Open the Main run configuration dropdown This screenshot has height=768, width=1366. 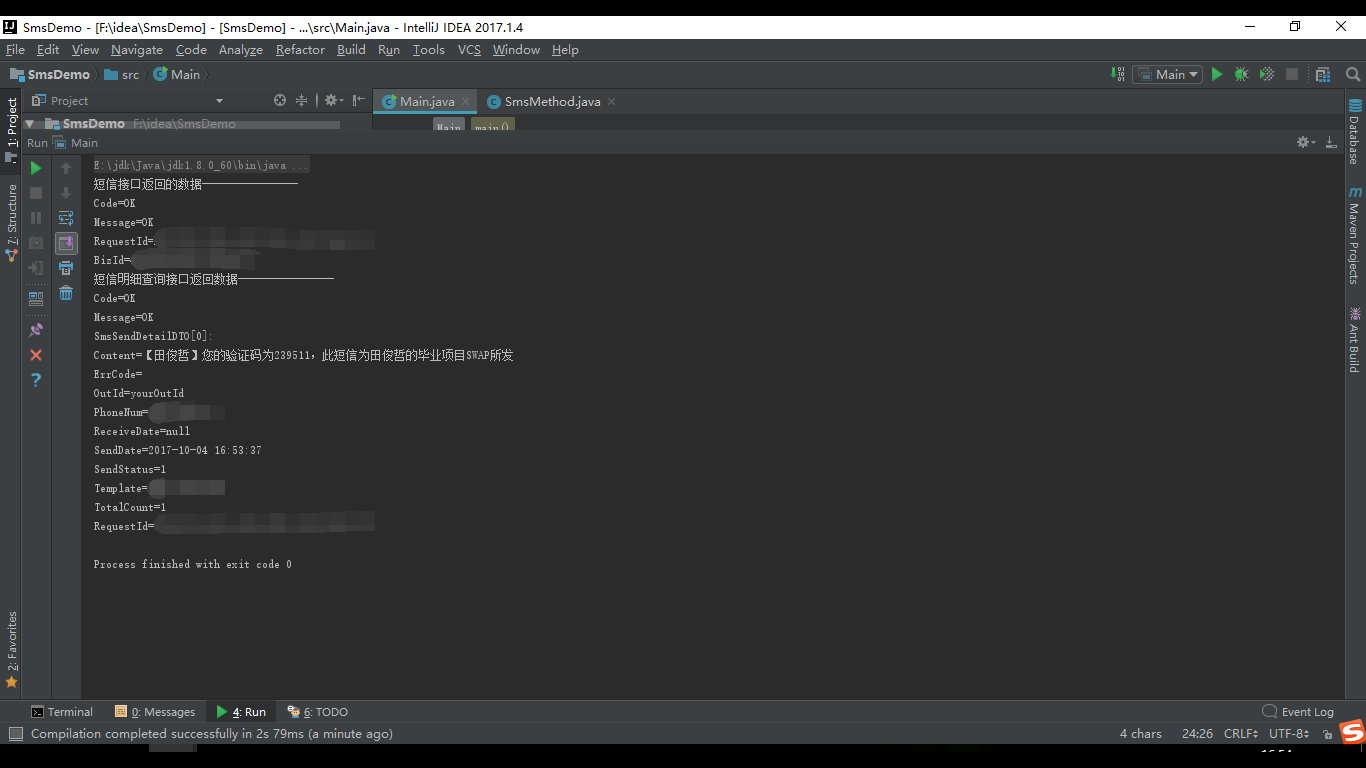[x=1167, y=74]
